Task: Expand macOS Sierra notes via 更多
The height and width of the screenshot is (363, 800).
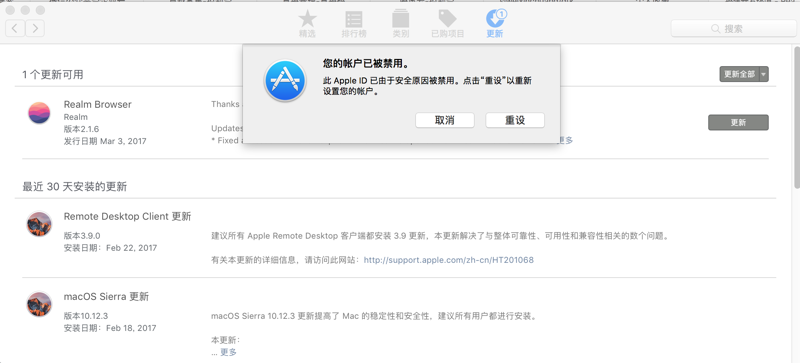Action: pos(229,352)
